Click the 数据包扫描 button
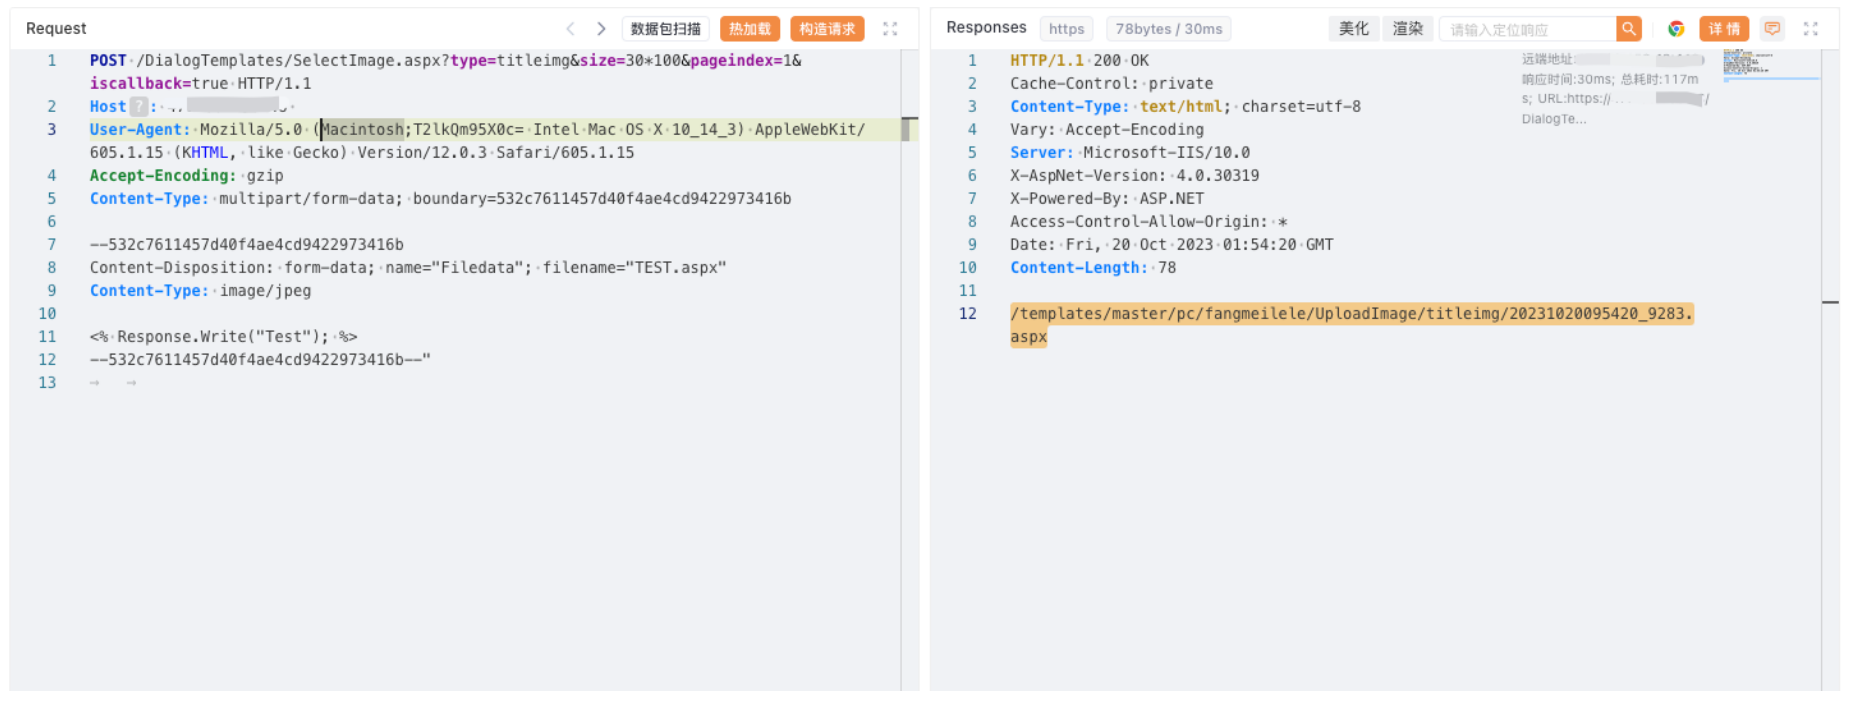The height and width of the screenshot is (705, 1853). (x=665, y=29)
